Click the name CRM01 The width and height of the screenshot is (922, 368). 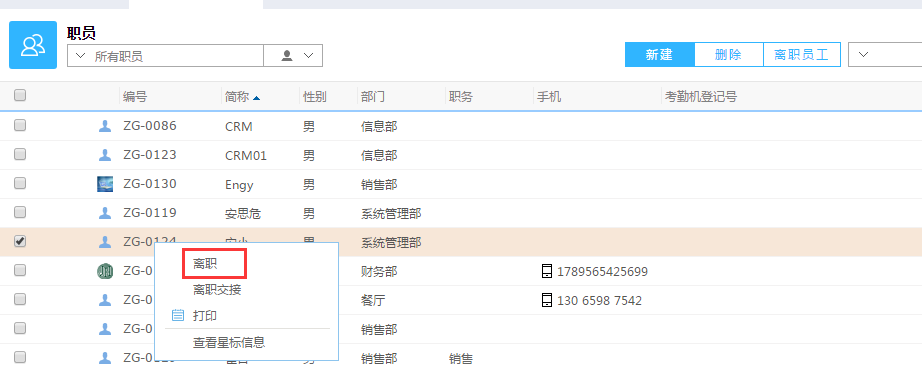(x=246, y=156)
